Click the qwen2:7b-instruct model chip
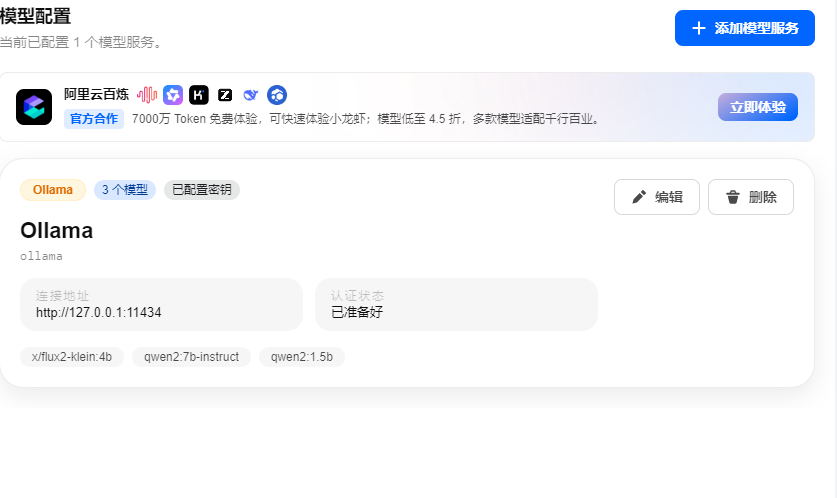Screen dimensions: 837x498 coord(192,357)
